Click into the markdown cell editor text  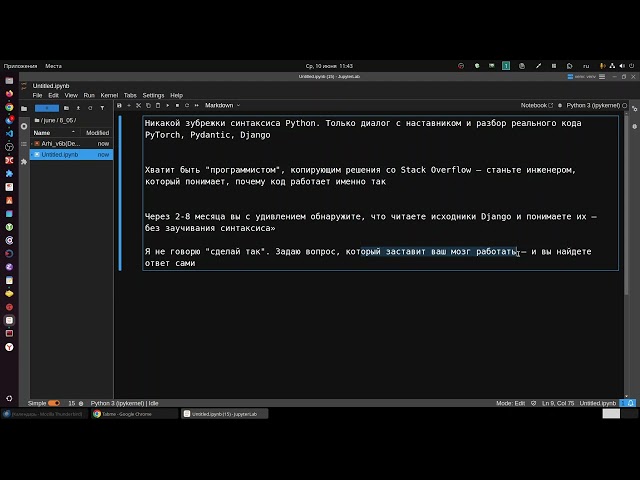pos(380,193)
